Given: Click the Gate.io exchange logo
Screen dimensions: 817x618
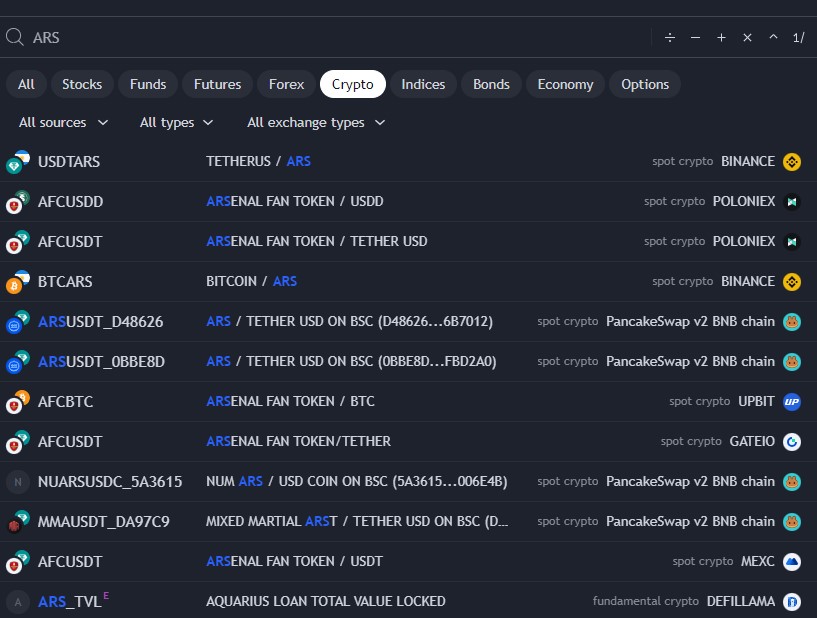Looking at the screenshot, I should point(792,441).
